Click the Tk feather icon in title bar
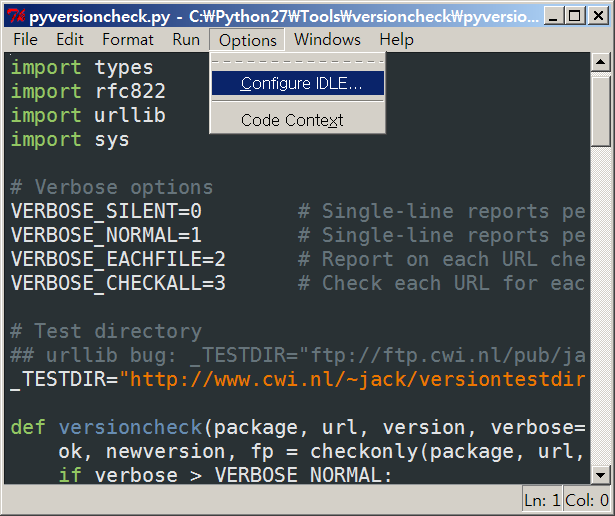The image size is (615, 516). coord(16,16)
